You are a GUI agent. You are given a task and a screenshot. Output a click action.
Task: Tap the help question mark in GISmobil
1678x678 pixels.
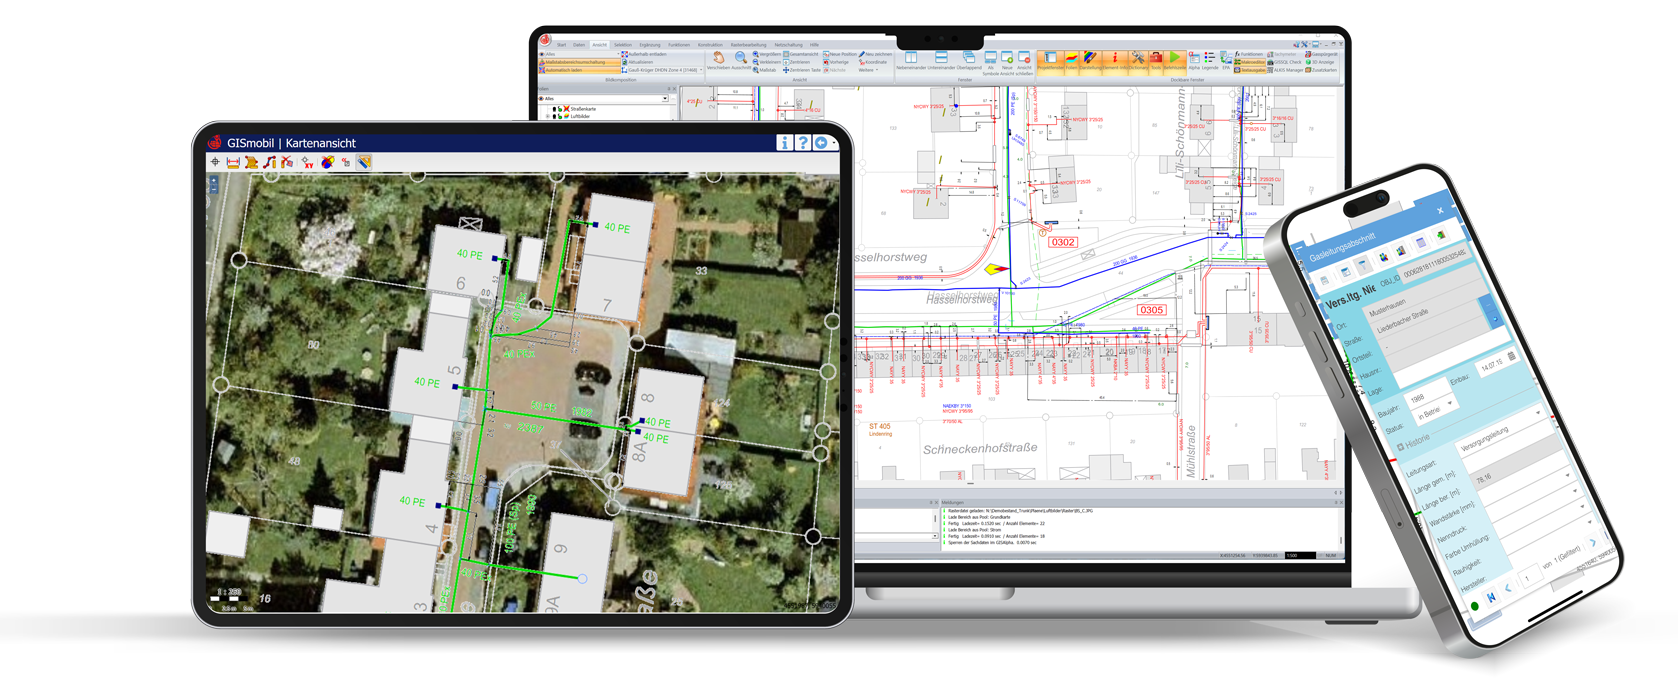pos(802,143)
